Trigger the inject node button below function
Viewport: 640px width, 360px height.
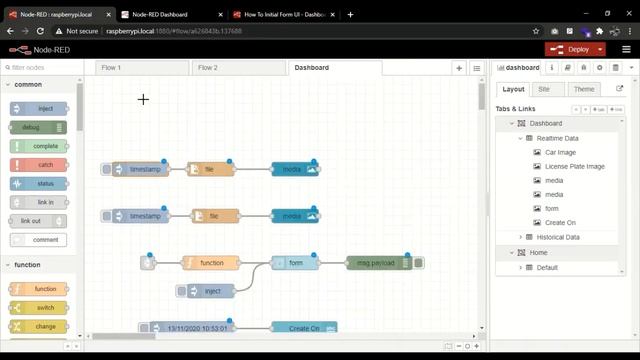coord(182,291)
